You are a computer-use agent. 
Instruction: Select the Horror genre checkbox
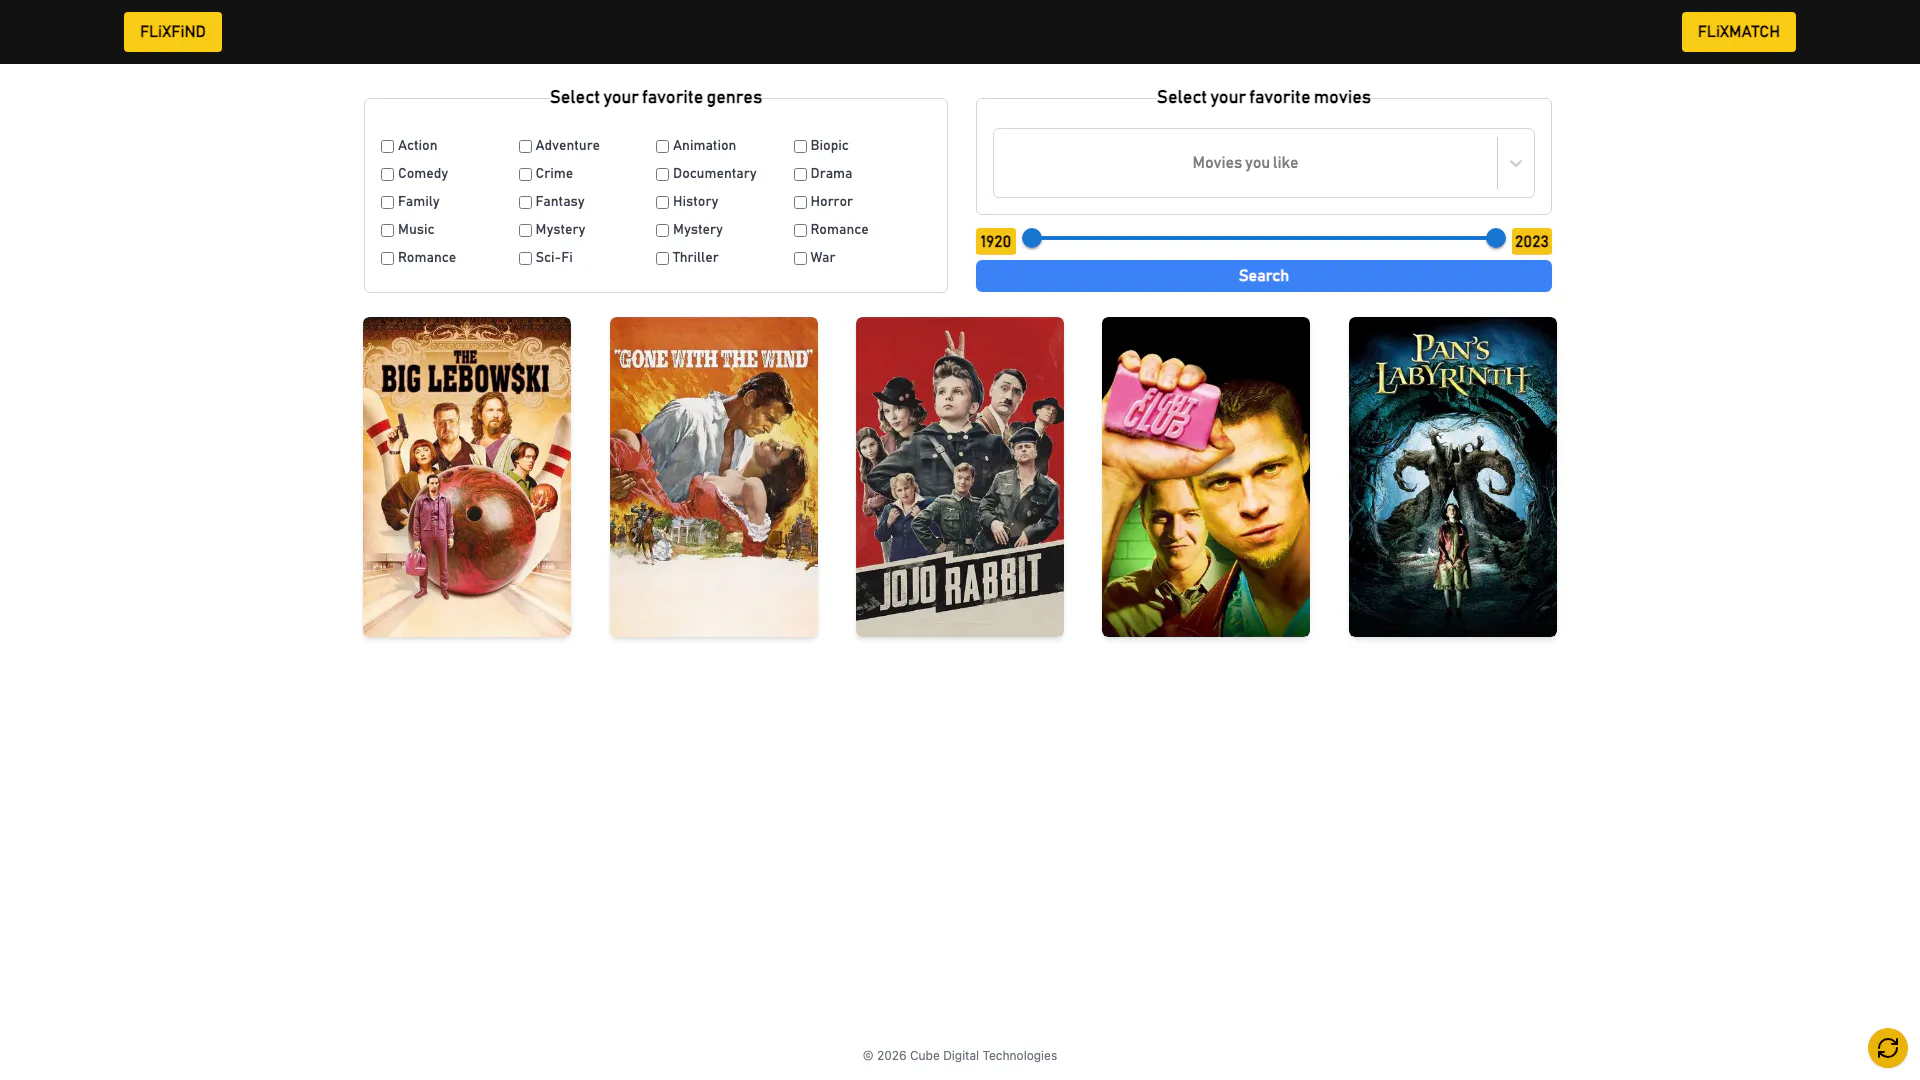[800, 203]
